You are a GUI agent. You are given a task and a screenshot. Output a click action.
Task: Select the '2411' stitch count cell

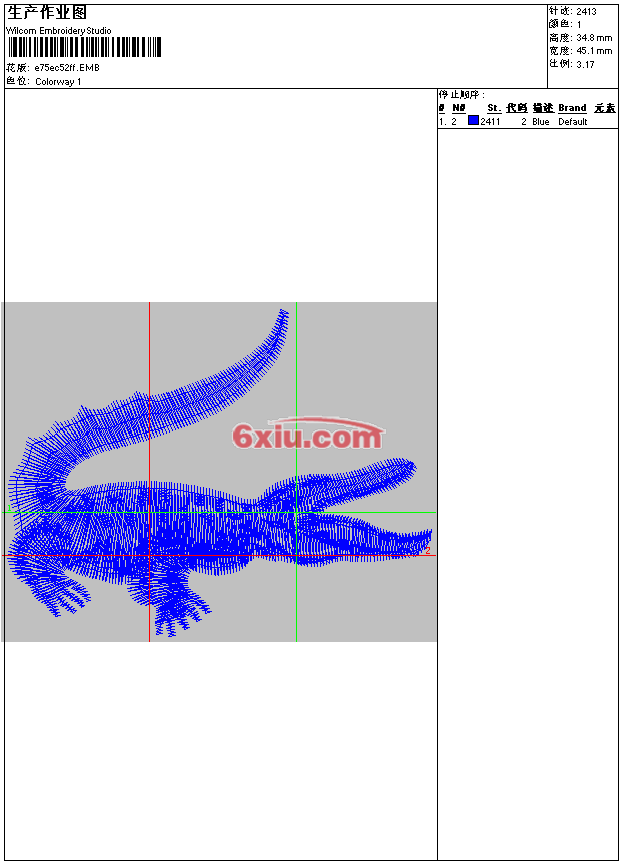pos(490,122)
